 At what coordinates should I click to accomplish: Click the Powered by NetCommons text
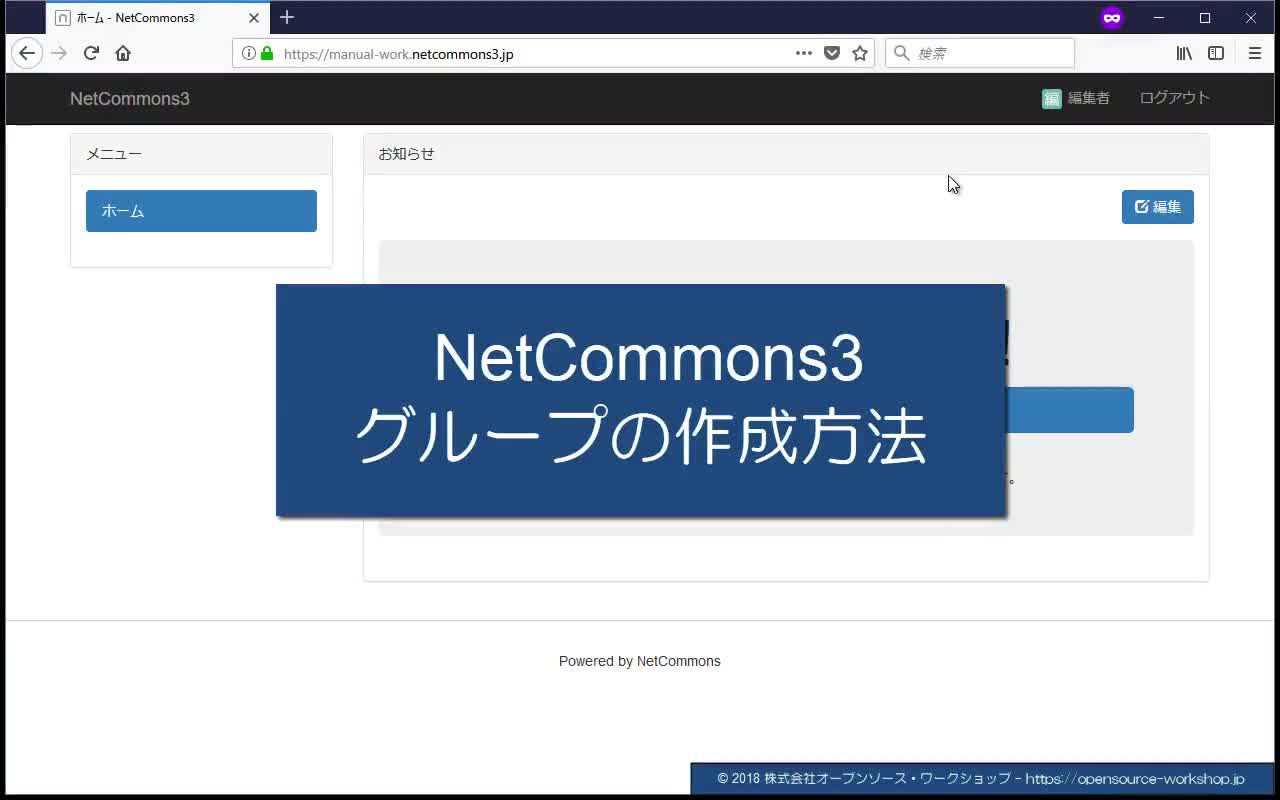pos(640,661)
